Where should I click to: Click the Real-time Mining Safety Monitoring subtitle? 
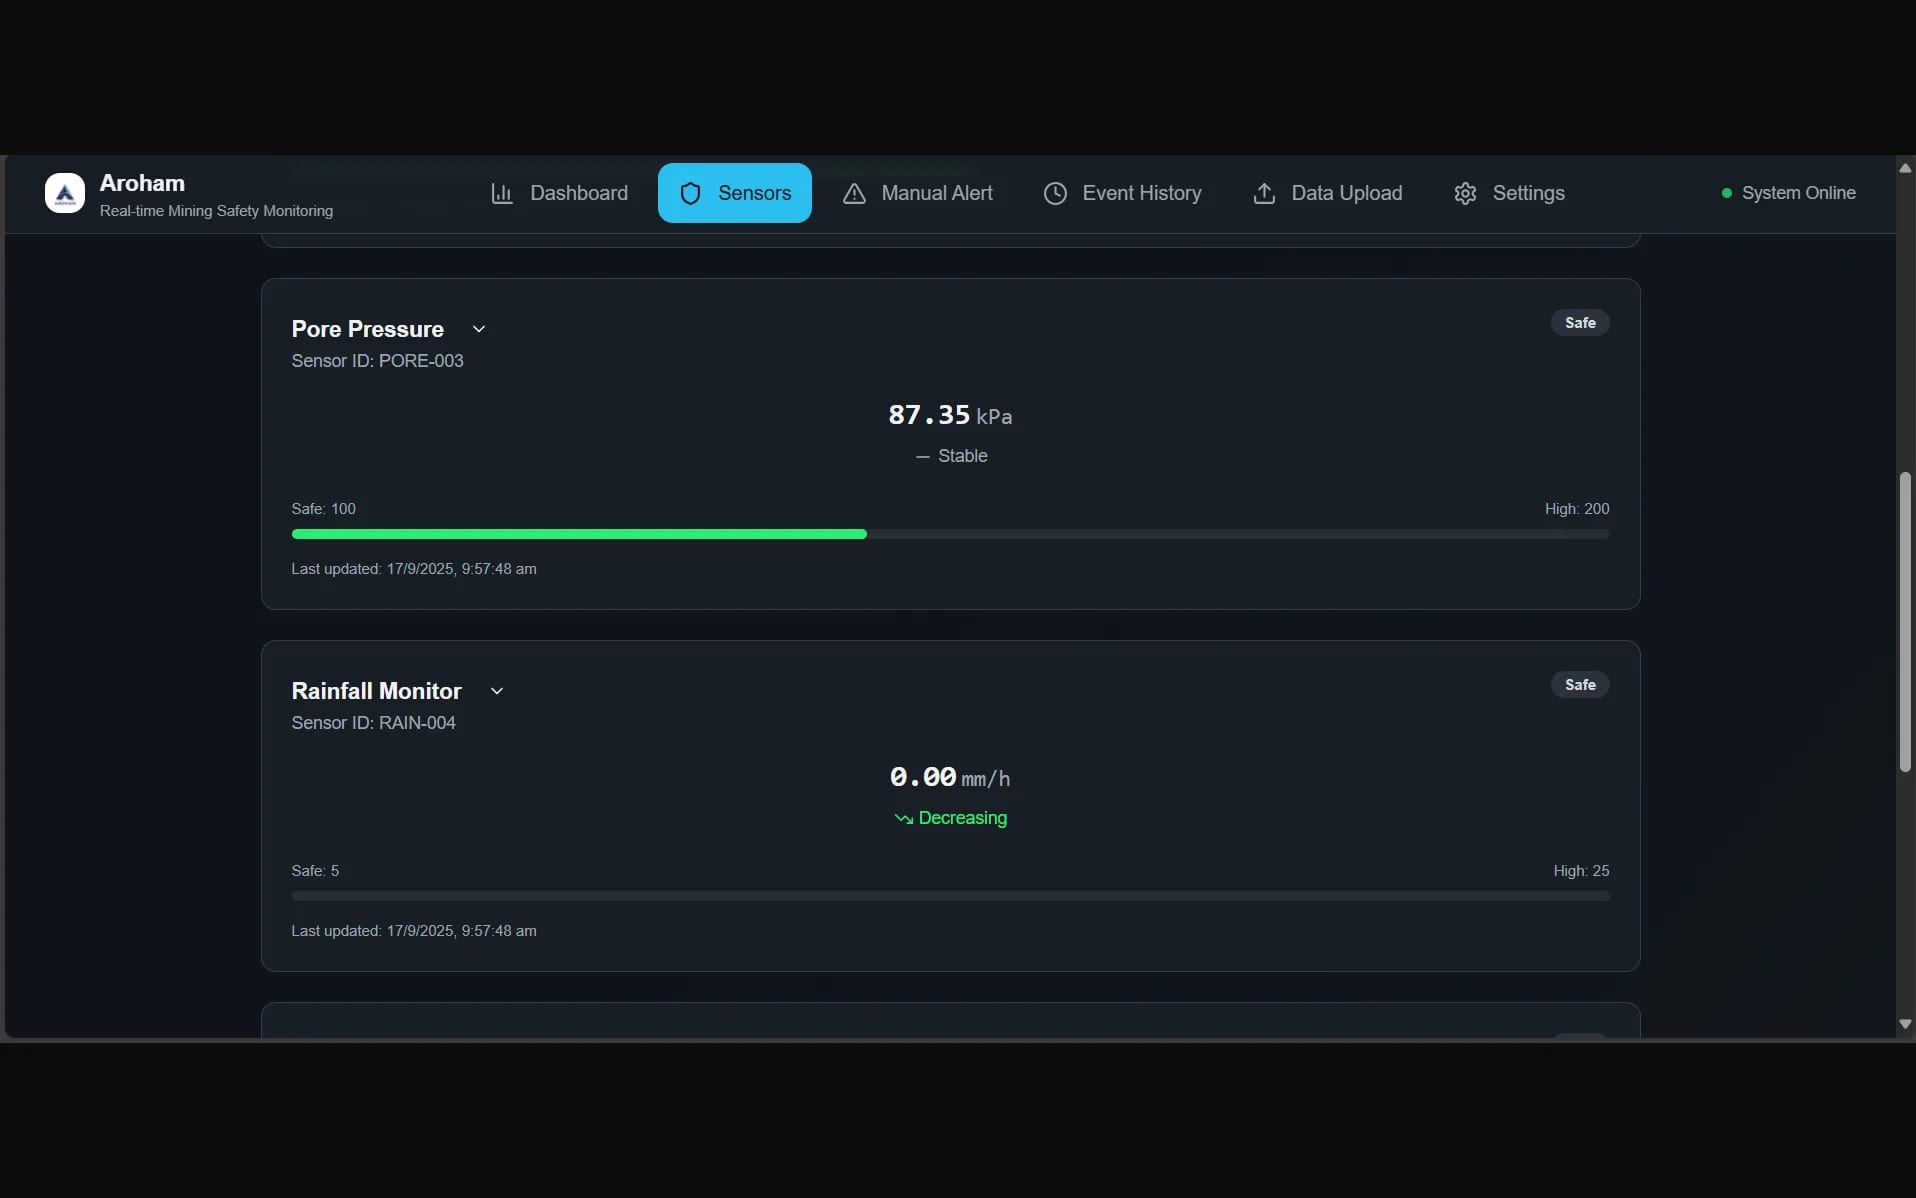216,211
